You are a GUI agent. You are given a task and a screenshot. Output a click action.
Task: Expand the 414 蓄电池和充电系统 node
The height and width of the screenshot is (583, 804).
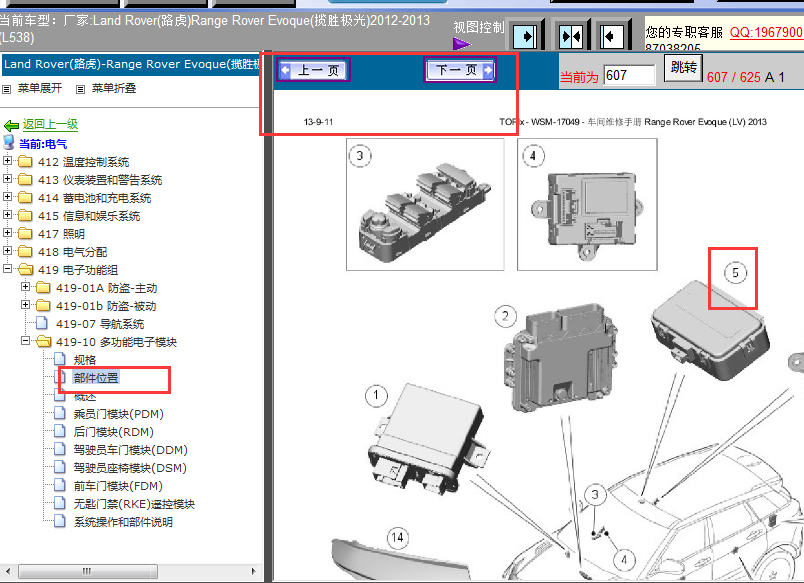(x=7, y=196)
